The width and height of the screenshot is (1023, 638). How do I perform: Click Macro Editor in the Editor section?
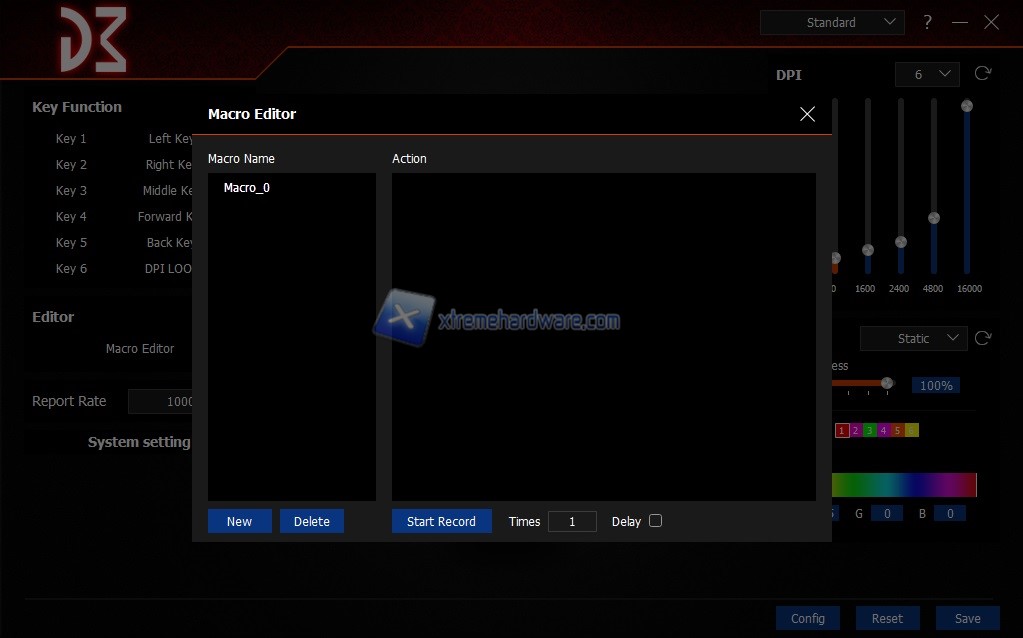pos(140,349)
